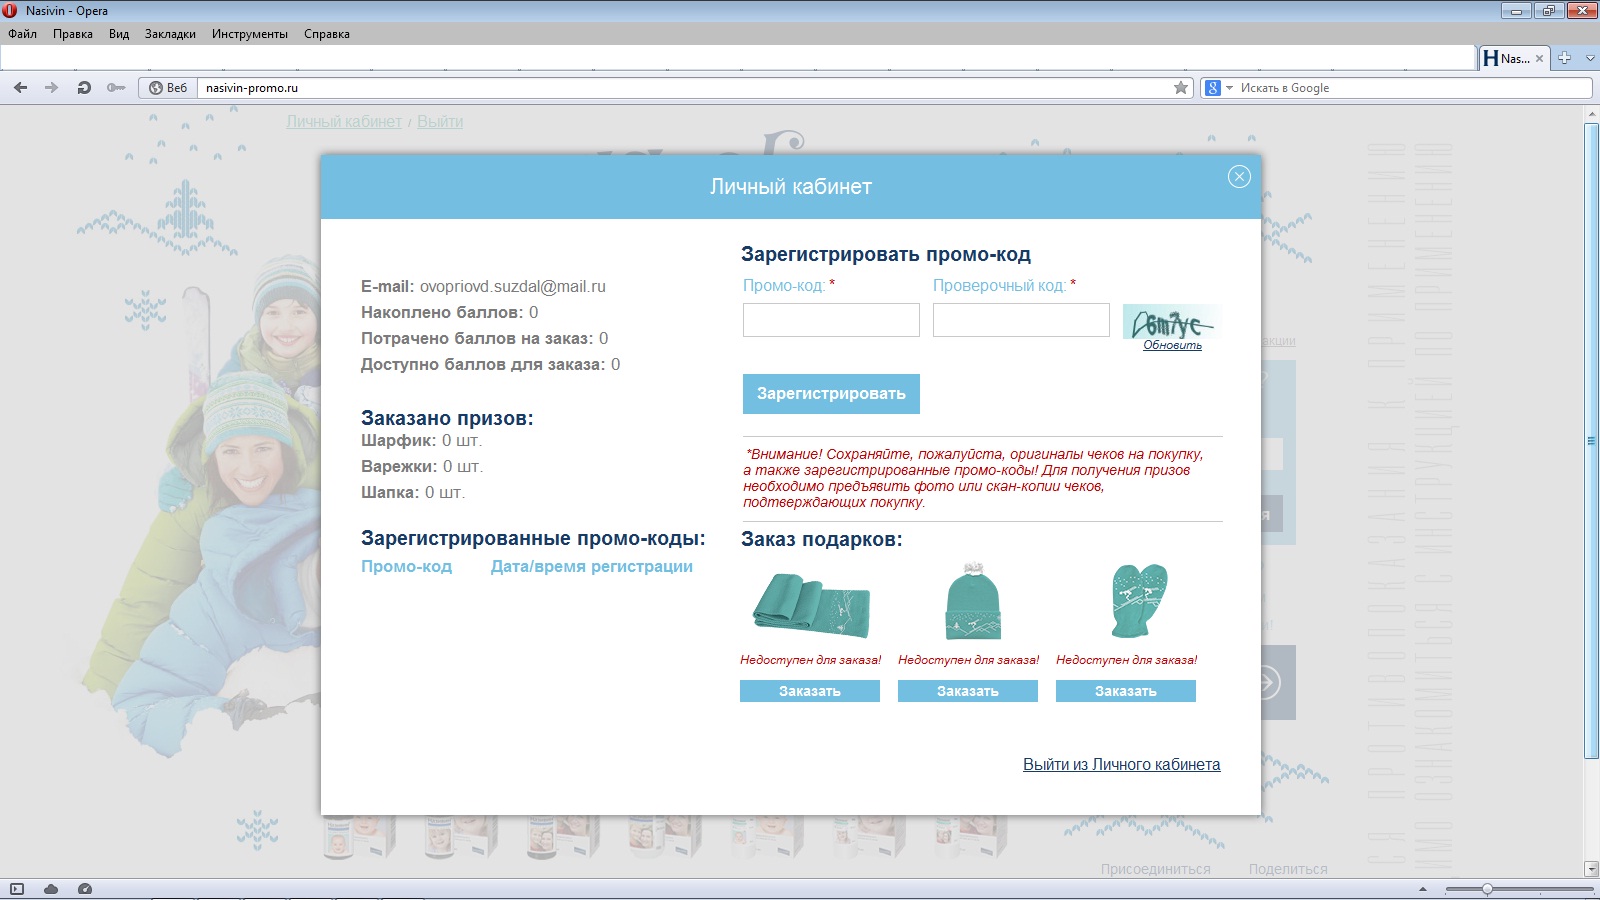
Task: Close the Личный кабинет dialog with the X
Action: (x=1239, y=177)
